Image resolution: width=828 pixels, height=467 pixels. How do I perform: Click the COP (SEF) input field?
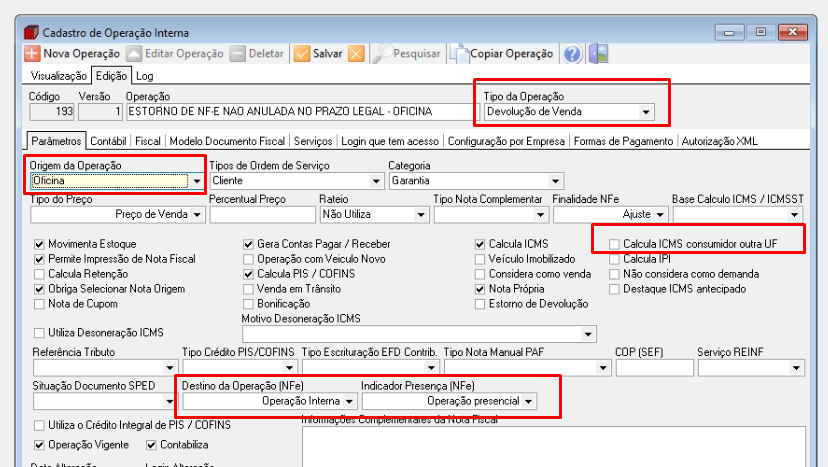(654, 368)
